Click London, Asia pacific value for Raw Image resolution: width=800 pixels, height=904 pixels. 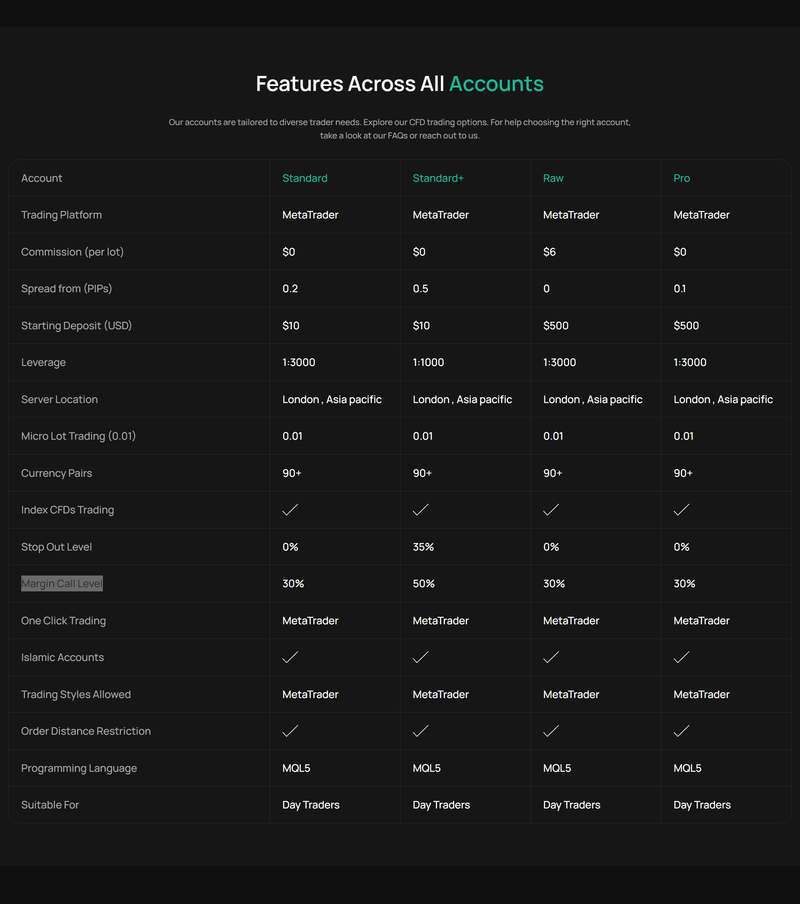tap(593, 400)
